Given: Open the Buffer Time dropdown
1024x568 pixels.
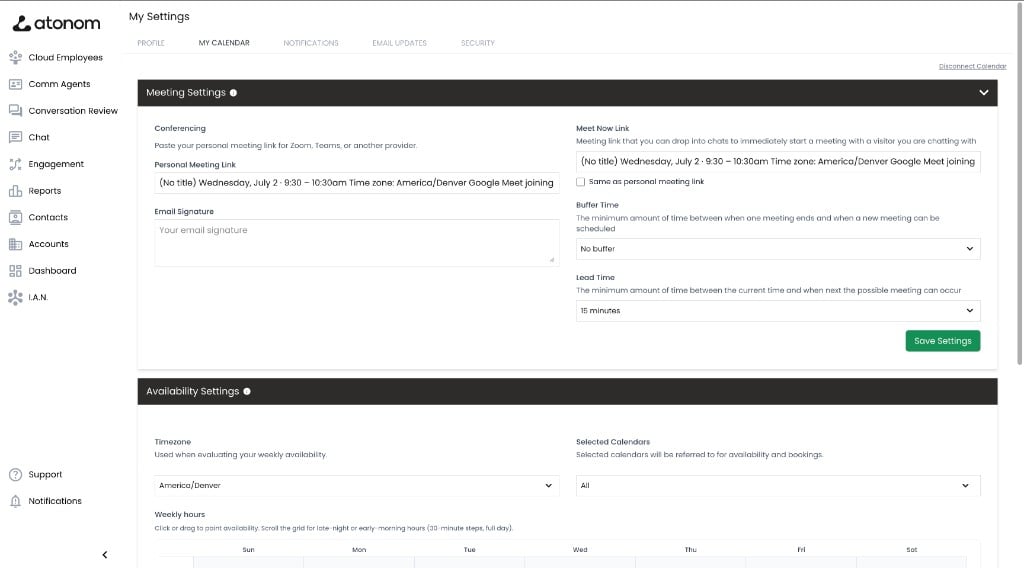Looking at the screenshot, I should tap(778, 249).
